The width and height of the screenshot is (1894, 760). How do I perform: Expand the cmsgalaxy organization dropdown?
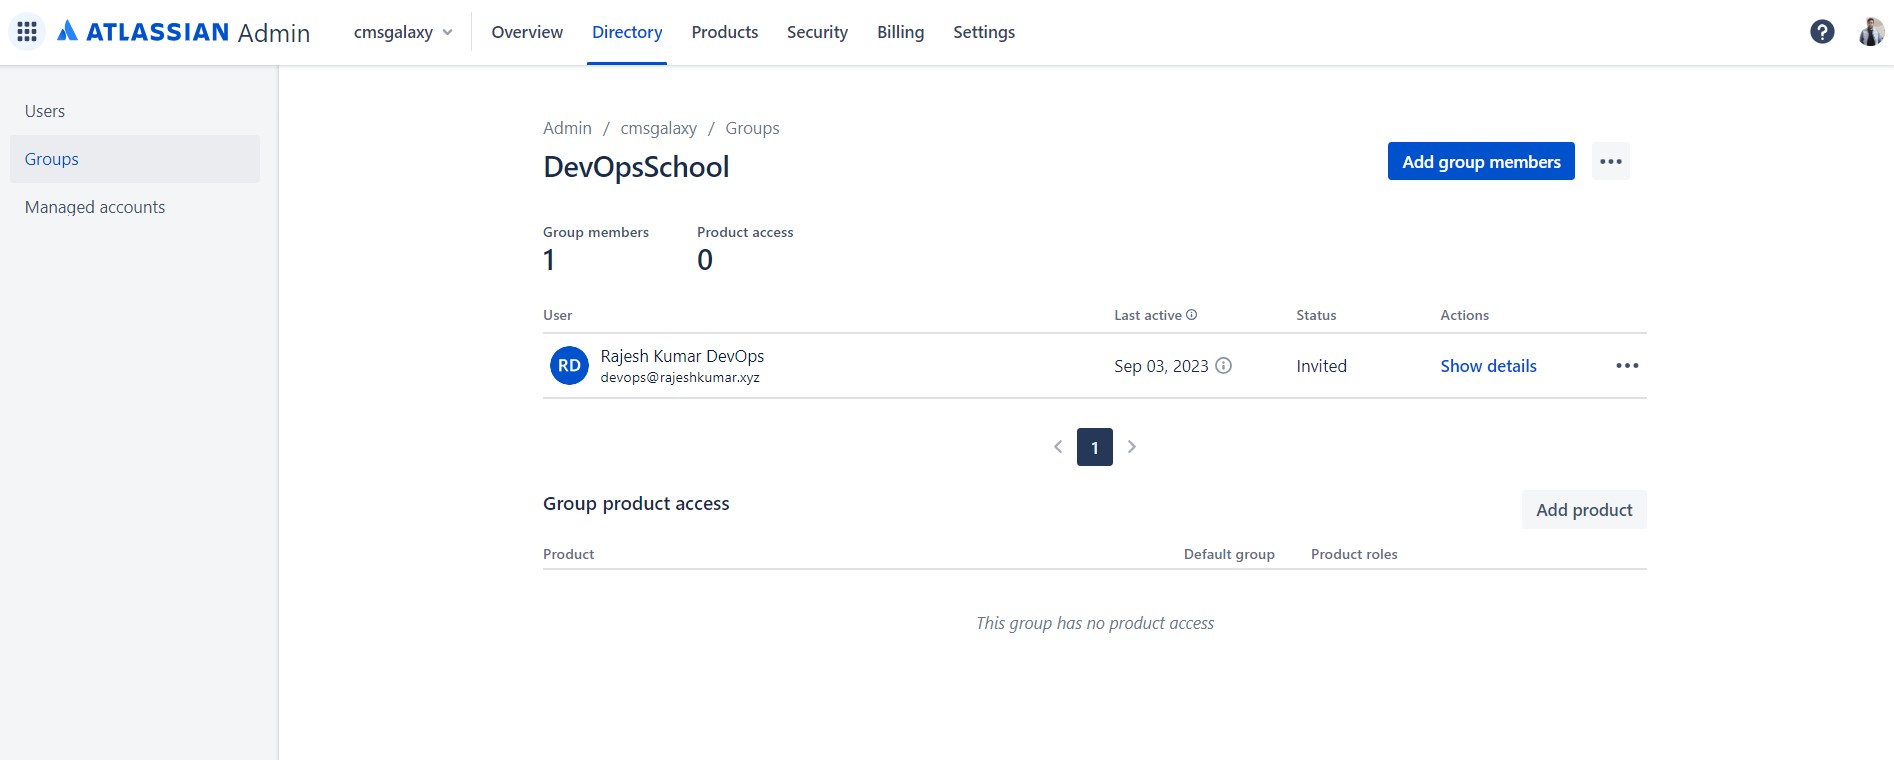point(403,32)
